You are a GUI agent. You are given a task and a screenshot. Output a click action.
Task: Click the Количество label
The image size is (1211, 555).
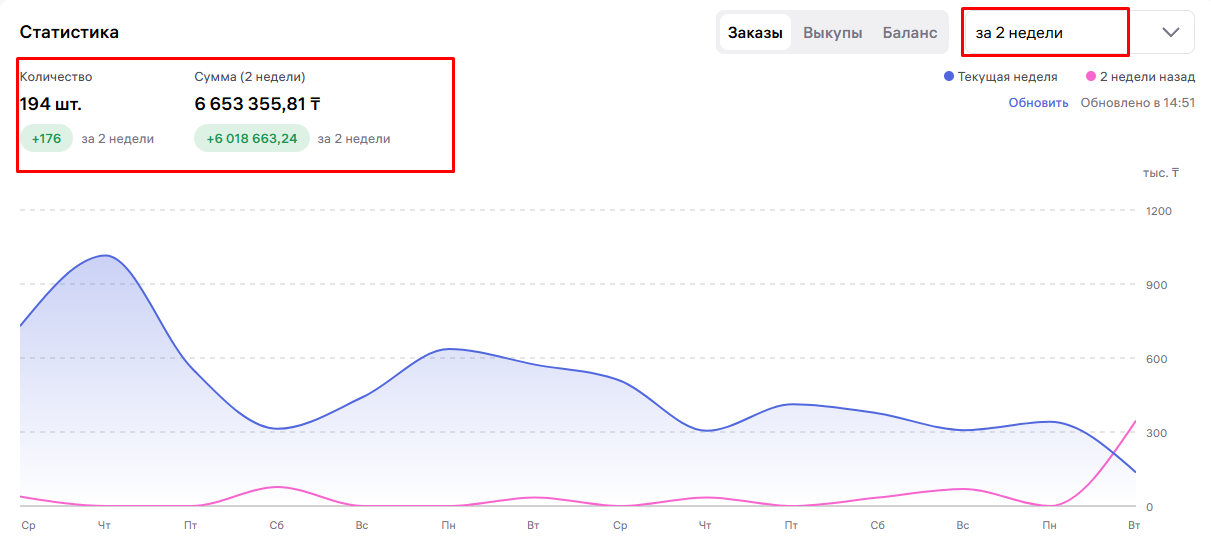coord(56,76)
